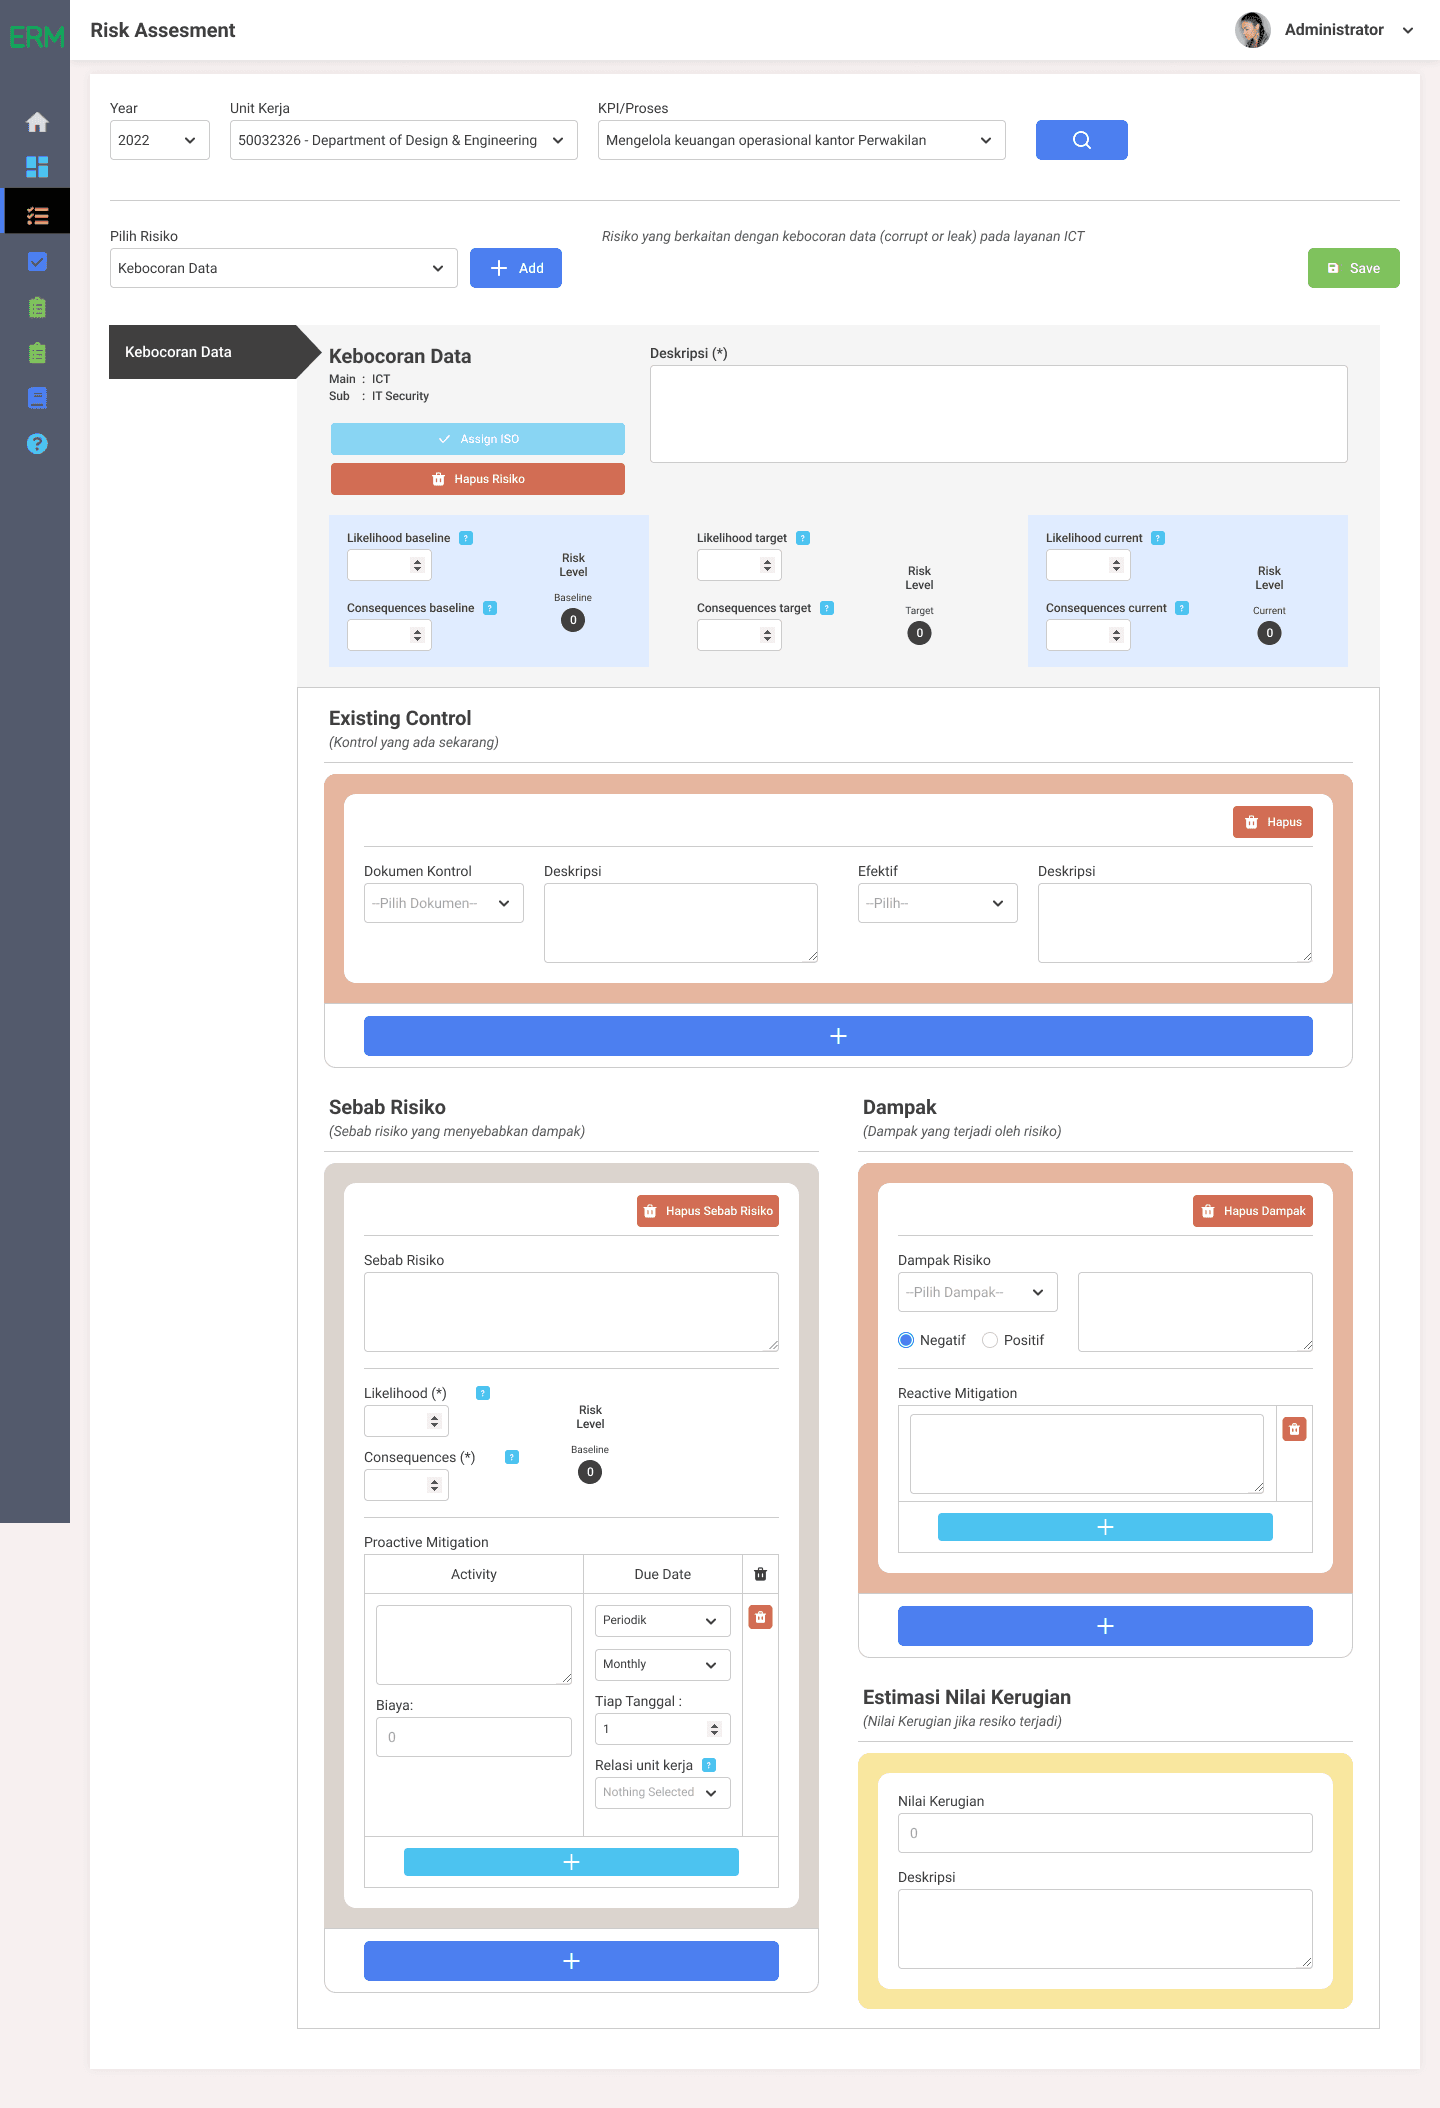Open the Administrator account menu chevron

tap(1408, 30)
